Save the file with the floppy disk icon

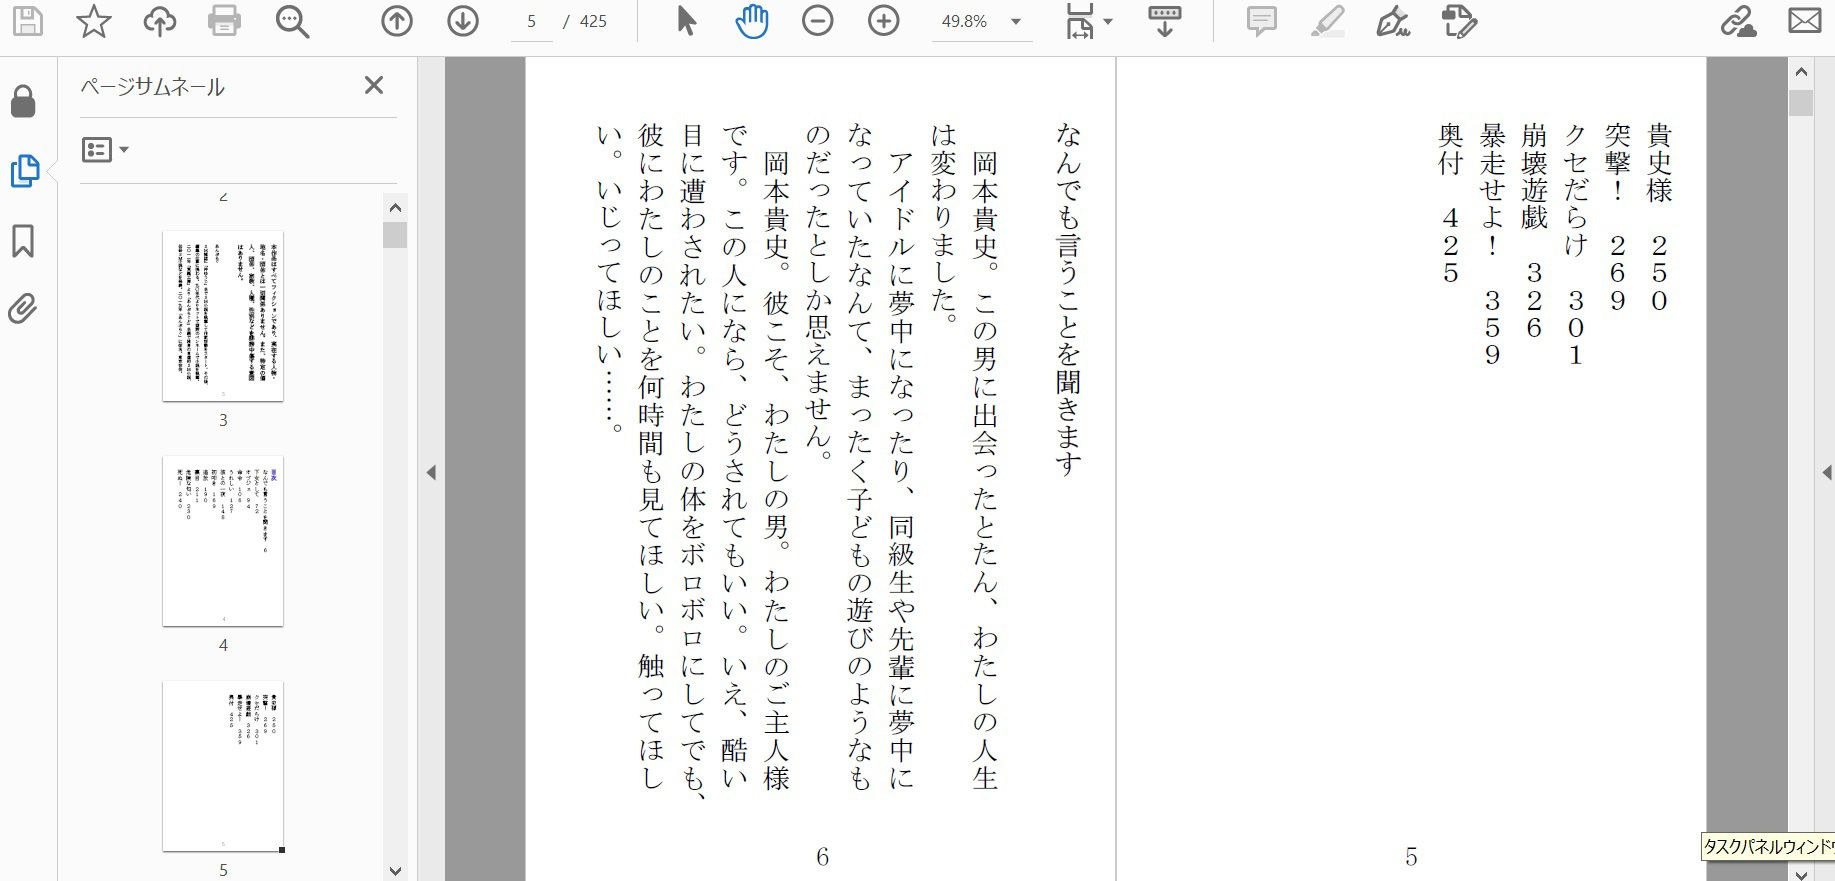coord(27,21)
